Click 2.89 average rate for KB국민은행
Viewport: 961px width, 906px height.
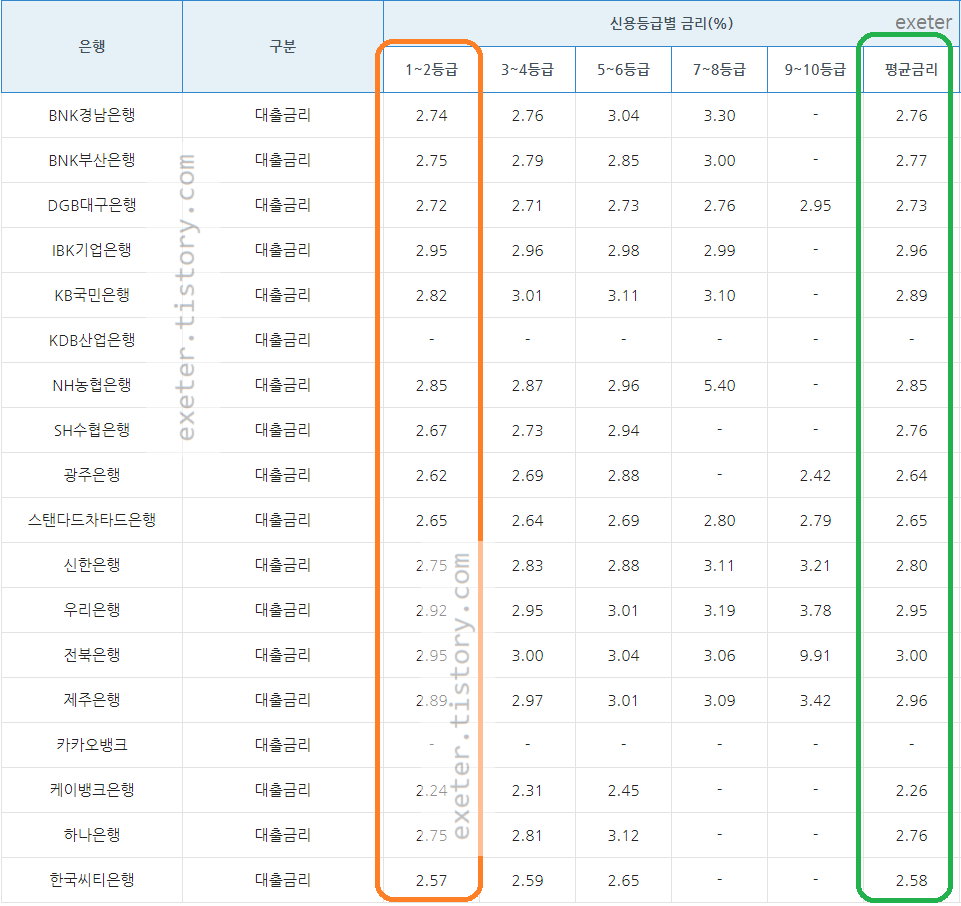[x=911, y=296]
